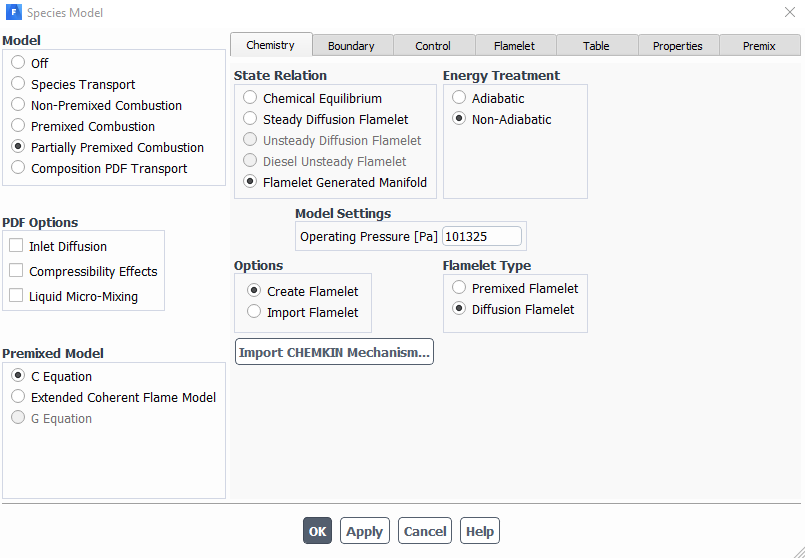Select Premixed Flamelet type

coord(459,288)
